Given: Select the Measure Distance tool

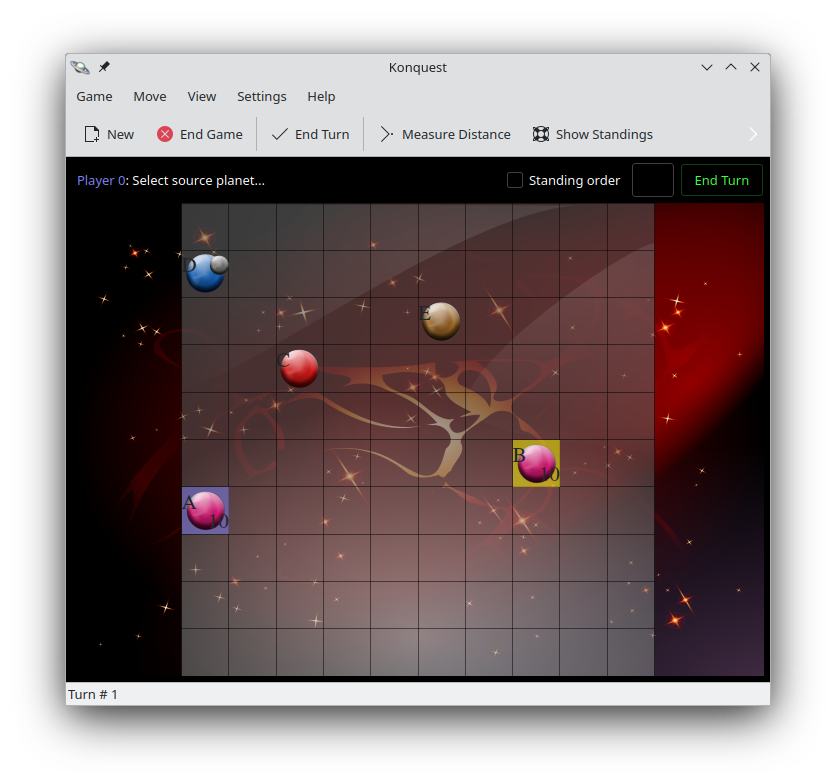Looking at the screenshot, I should 387,134.
